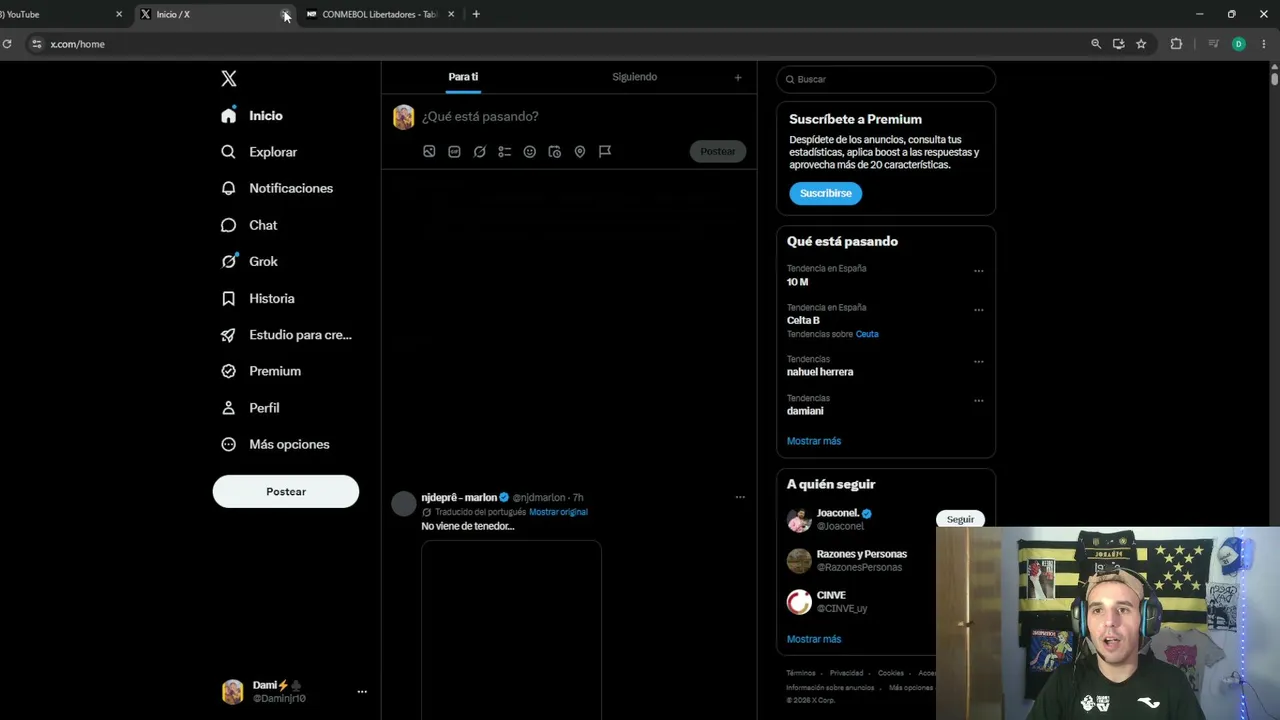Switch to the Para ti tab
The image size is (1280, 720).
463,77
